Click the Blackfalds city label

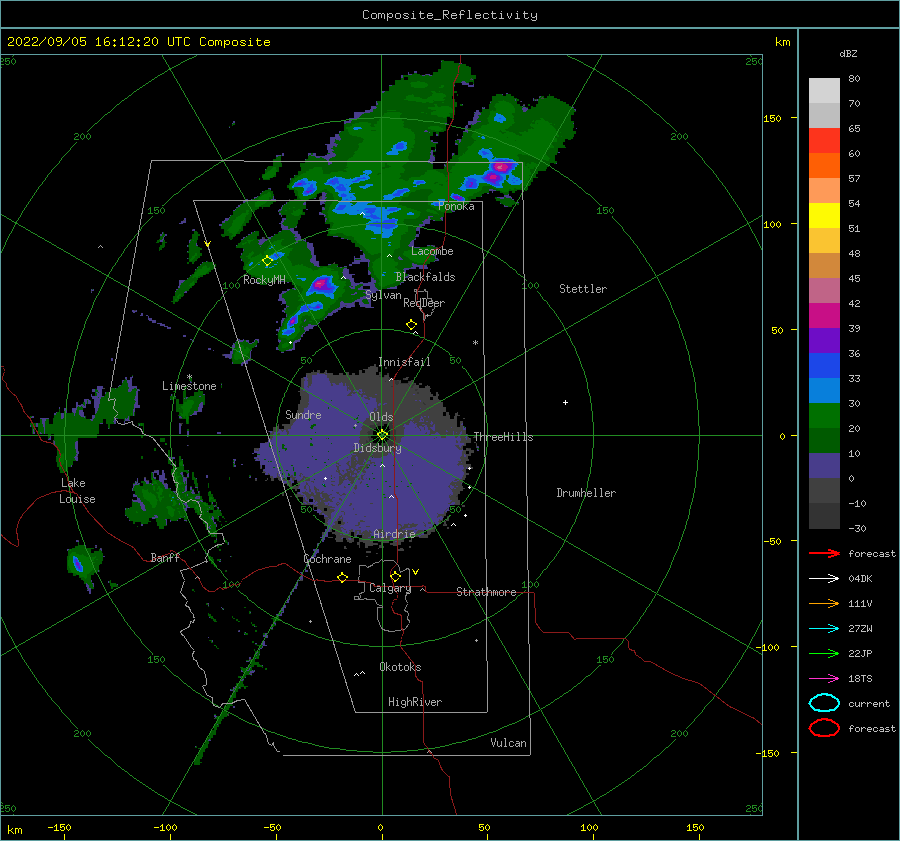click(x=425, y=277)
